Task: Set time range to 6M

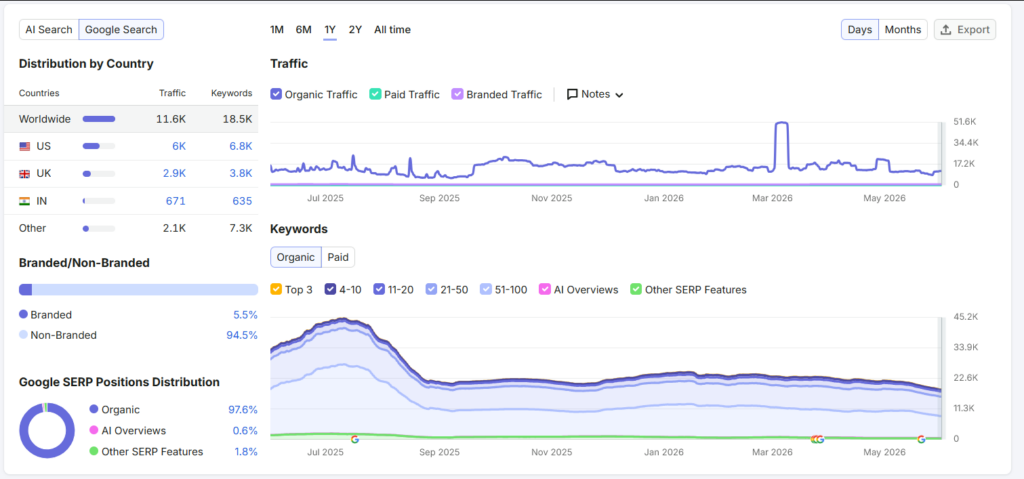Action: point(304,29)
